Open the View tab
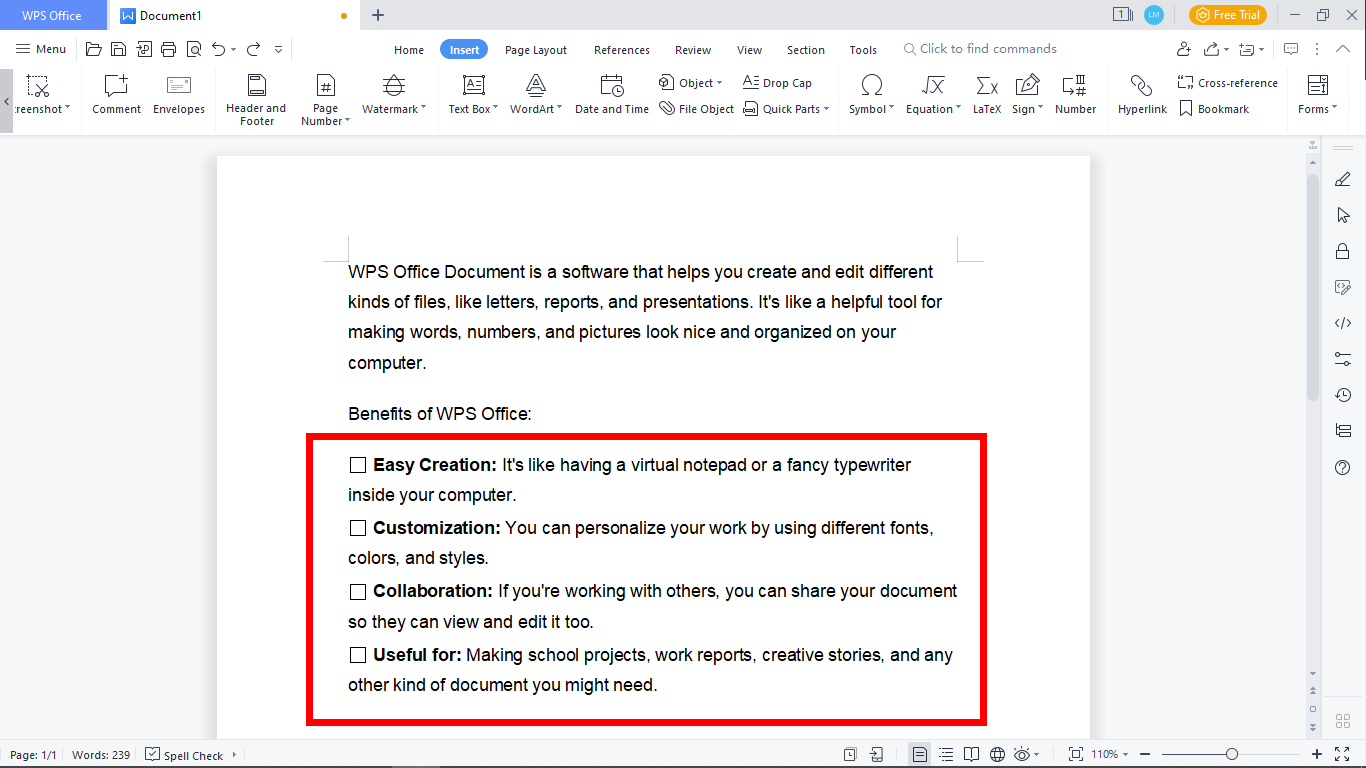The width and height of the screenshot is (1366, 768). 749,50
